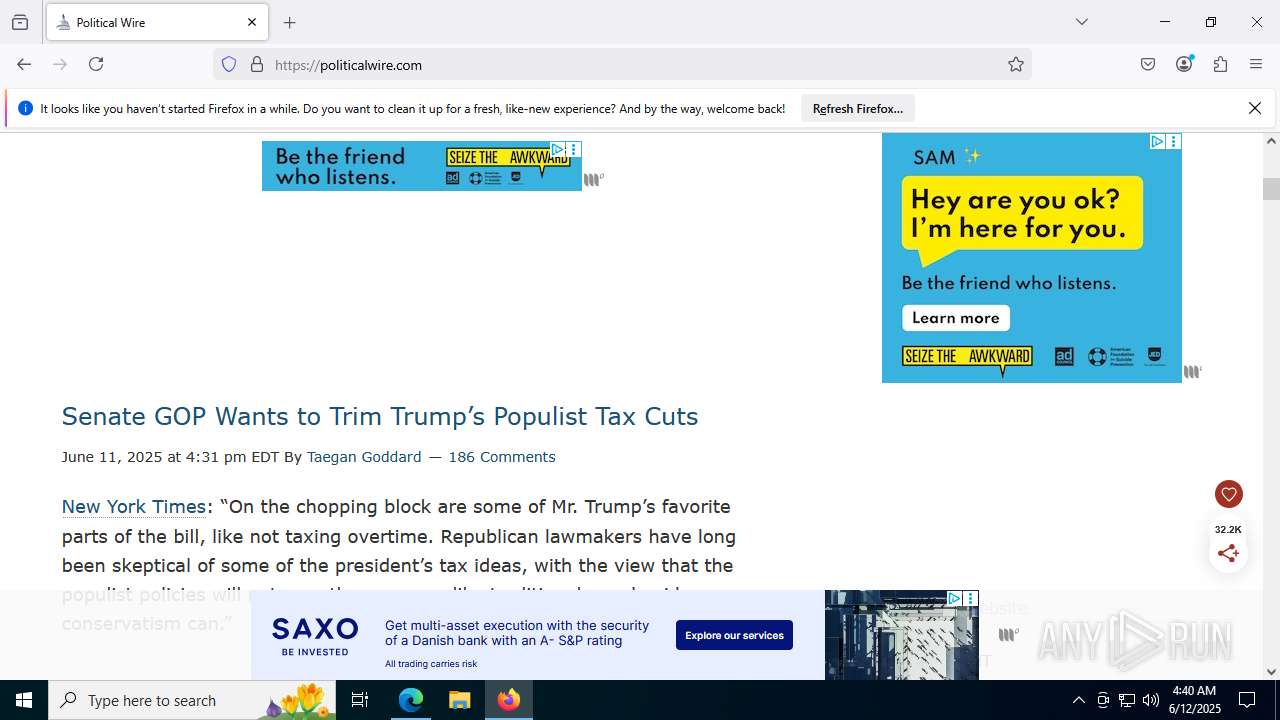Open author Taegan Goddard link
The image size is (1280, 720).
pos(364,457)
